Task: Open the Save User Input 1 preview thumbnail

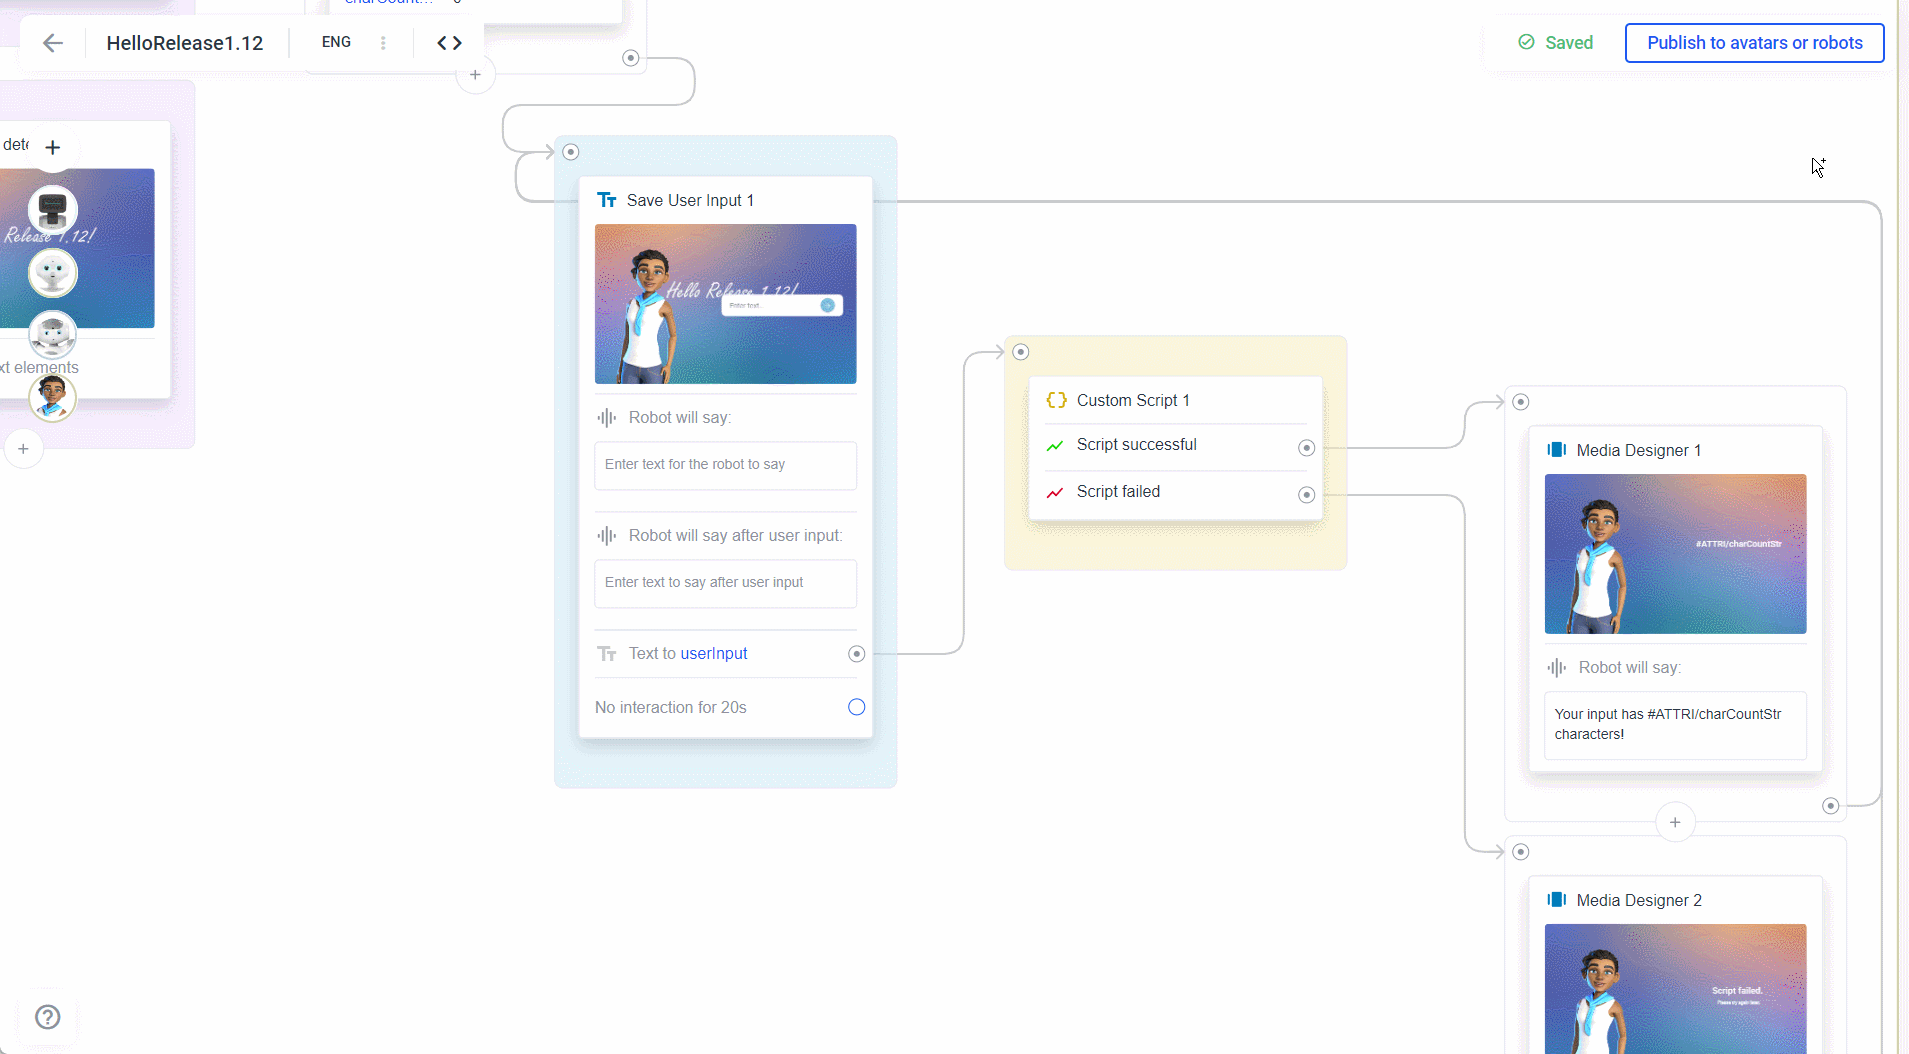Action: (725, 304)
